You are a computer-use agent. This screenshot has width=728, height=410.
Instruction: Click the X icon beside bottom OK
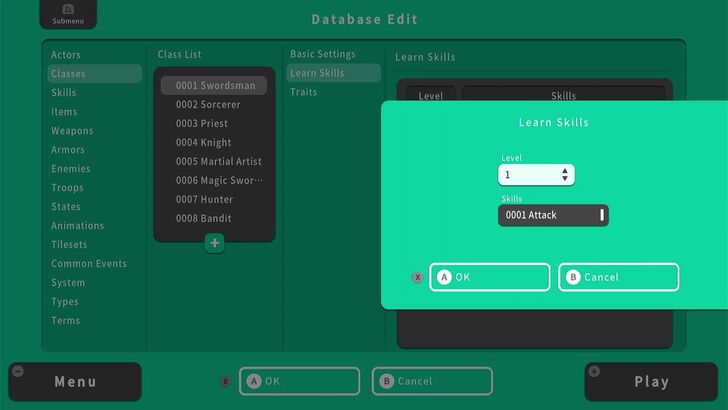tap(226, 381)
